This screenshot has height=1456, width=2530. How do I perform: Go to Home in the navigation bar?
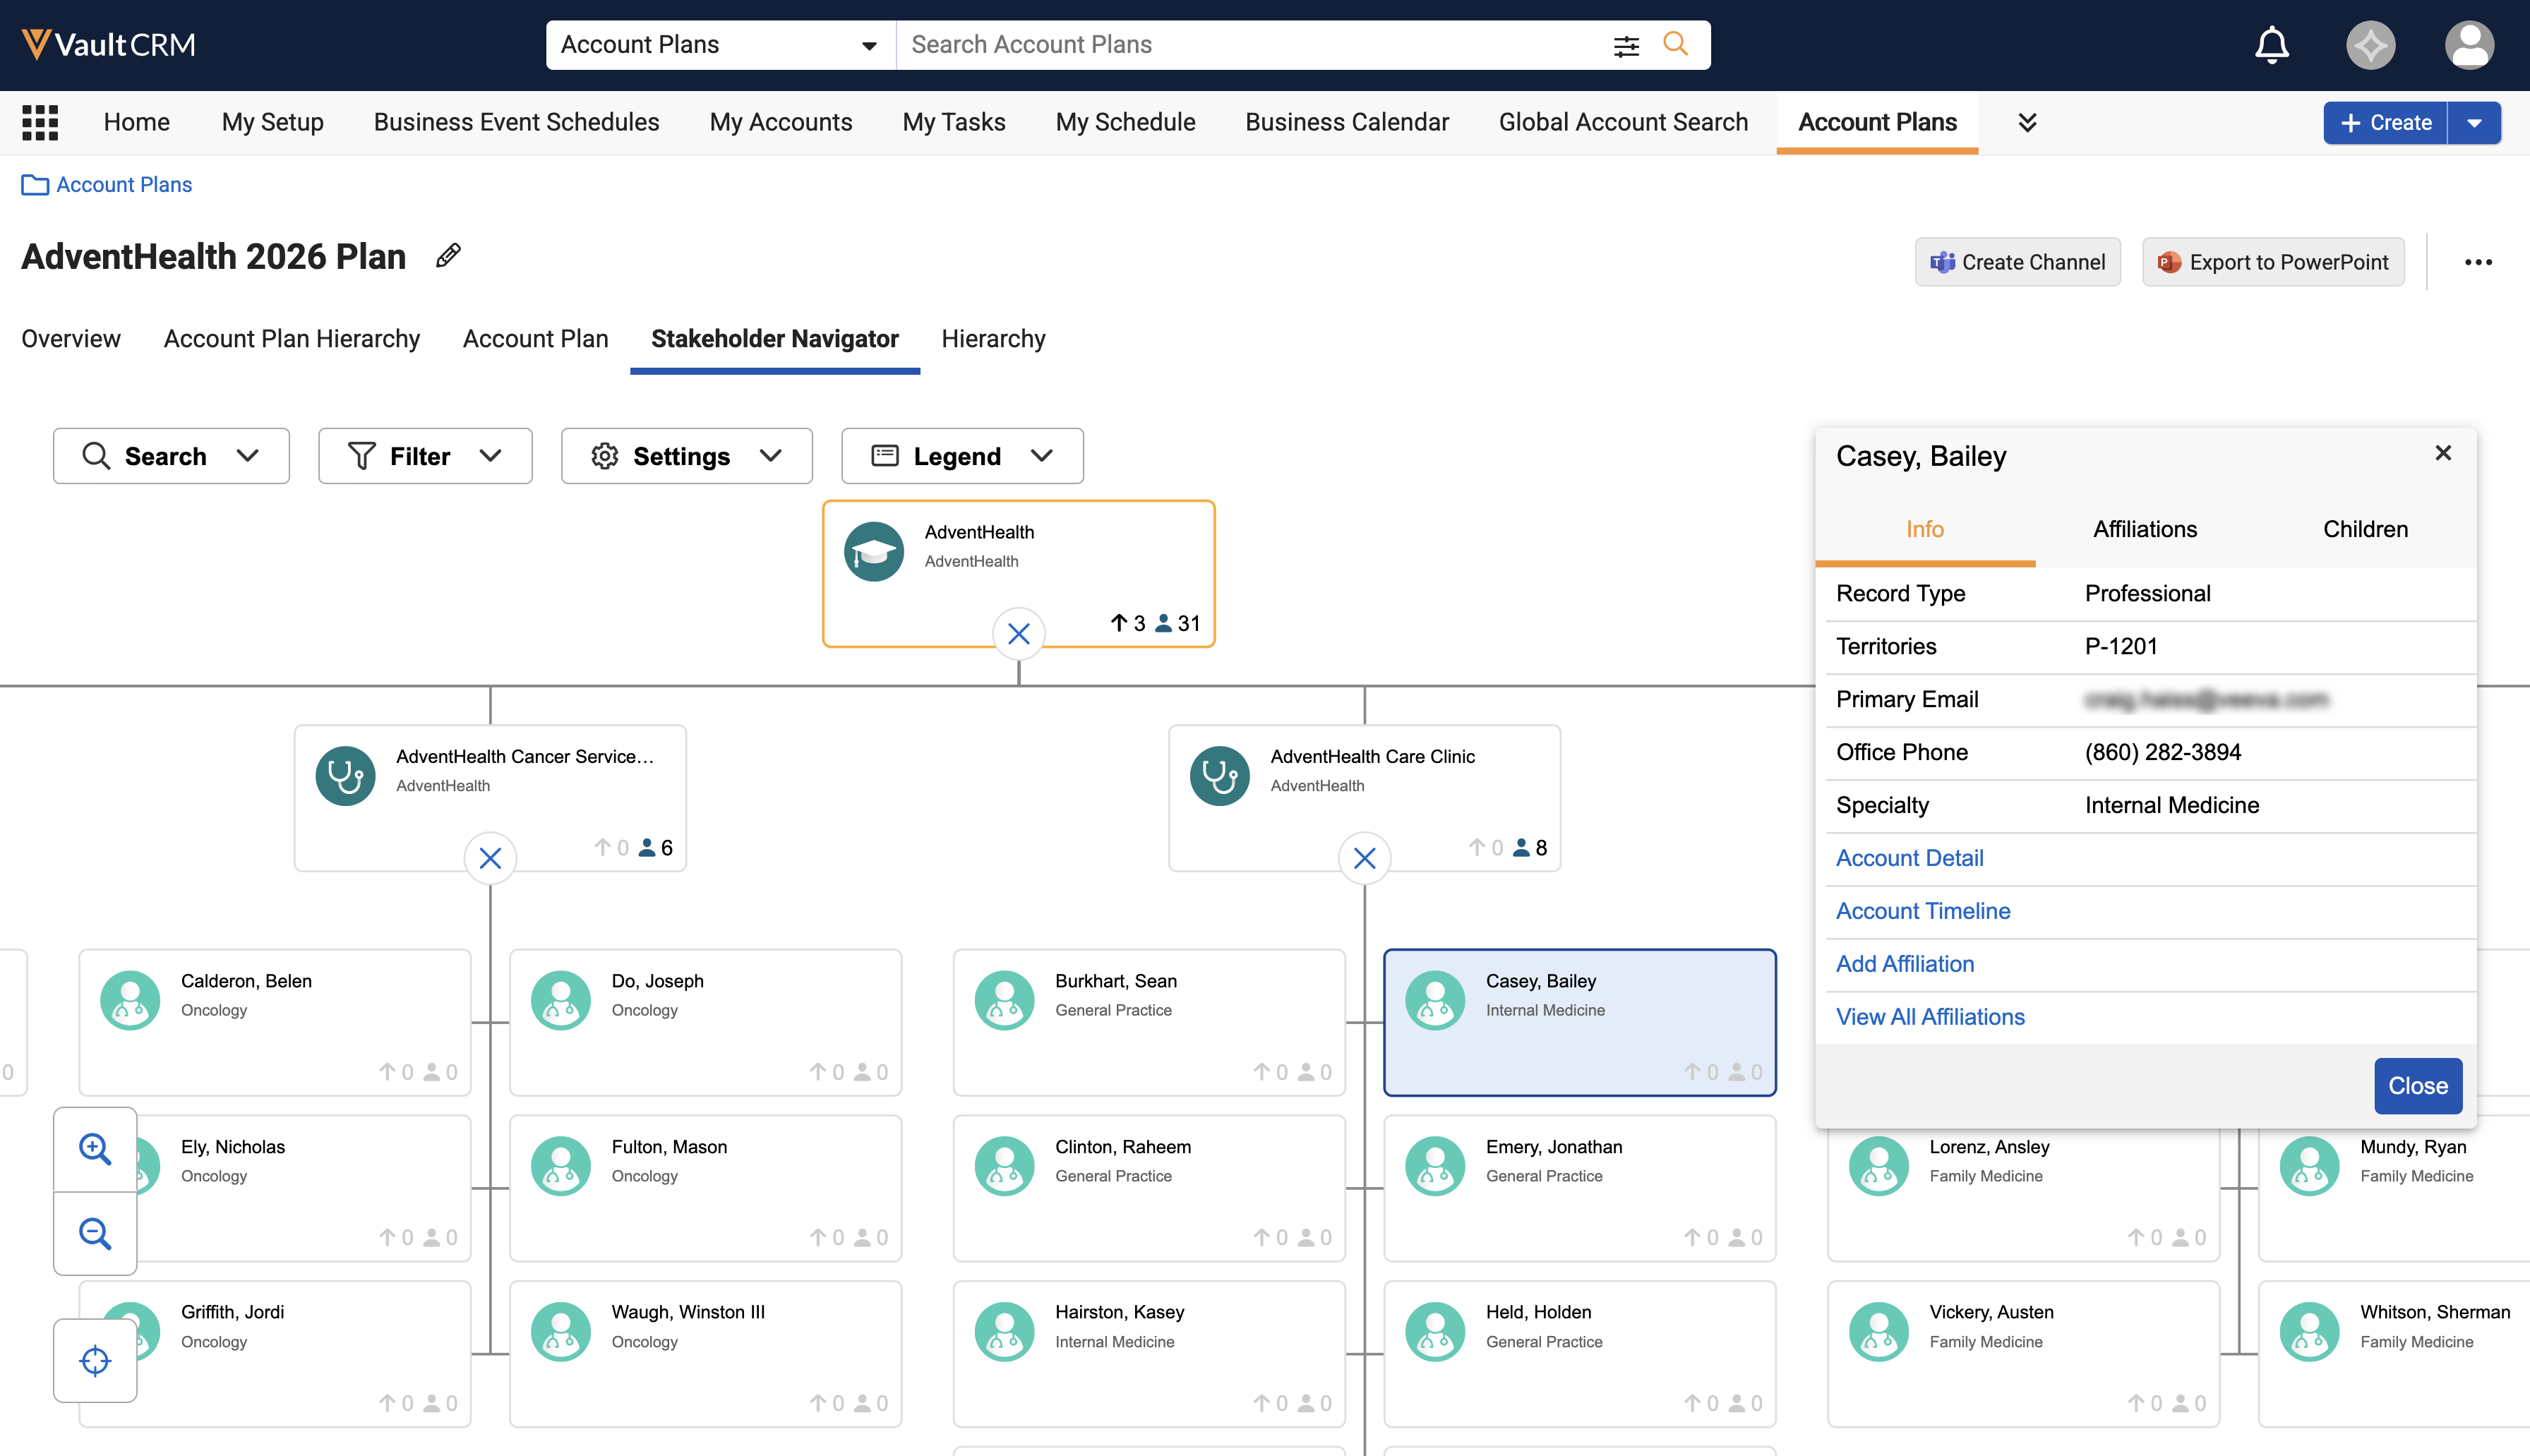pos(137,122)
